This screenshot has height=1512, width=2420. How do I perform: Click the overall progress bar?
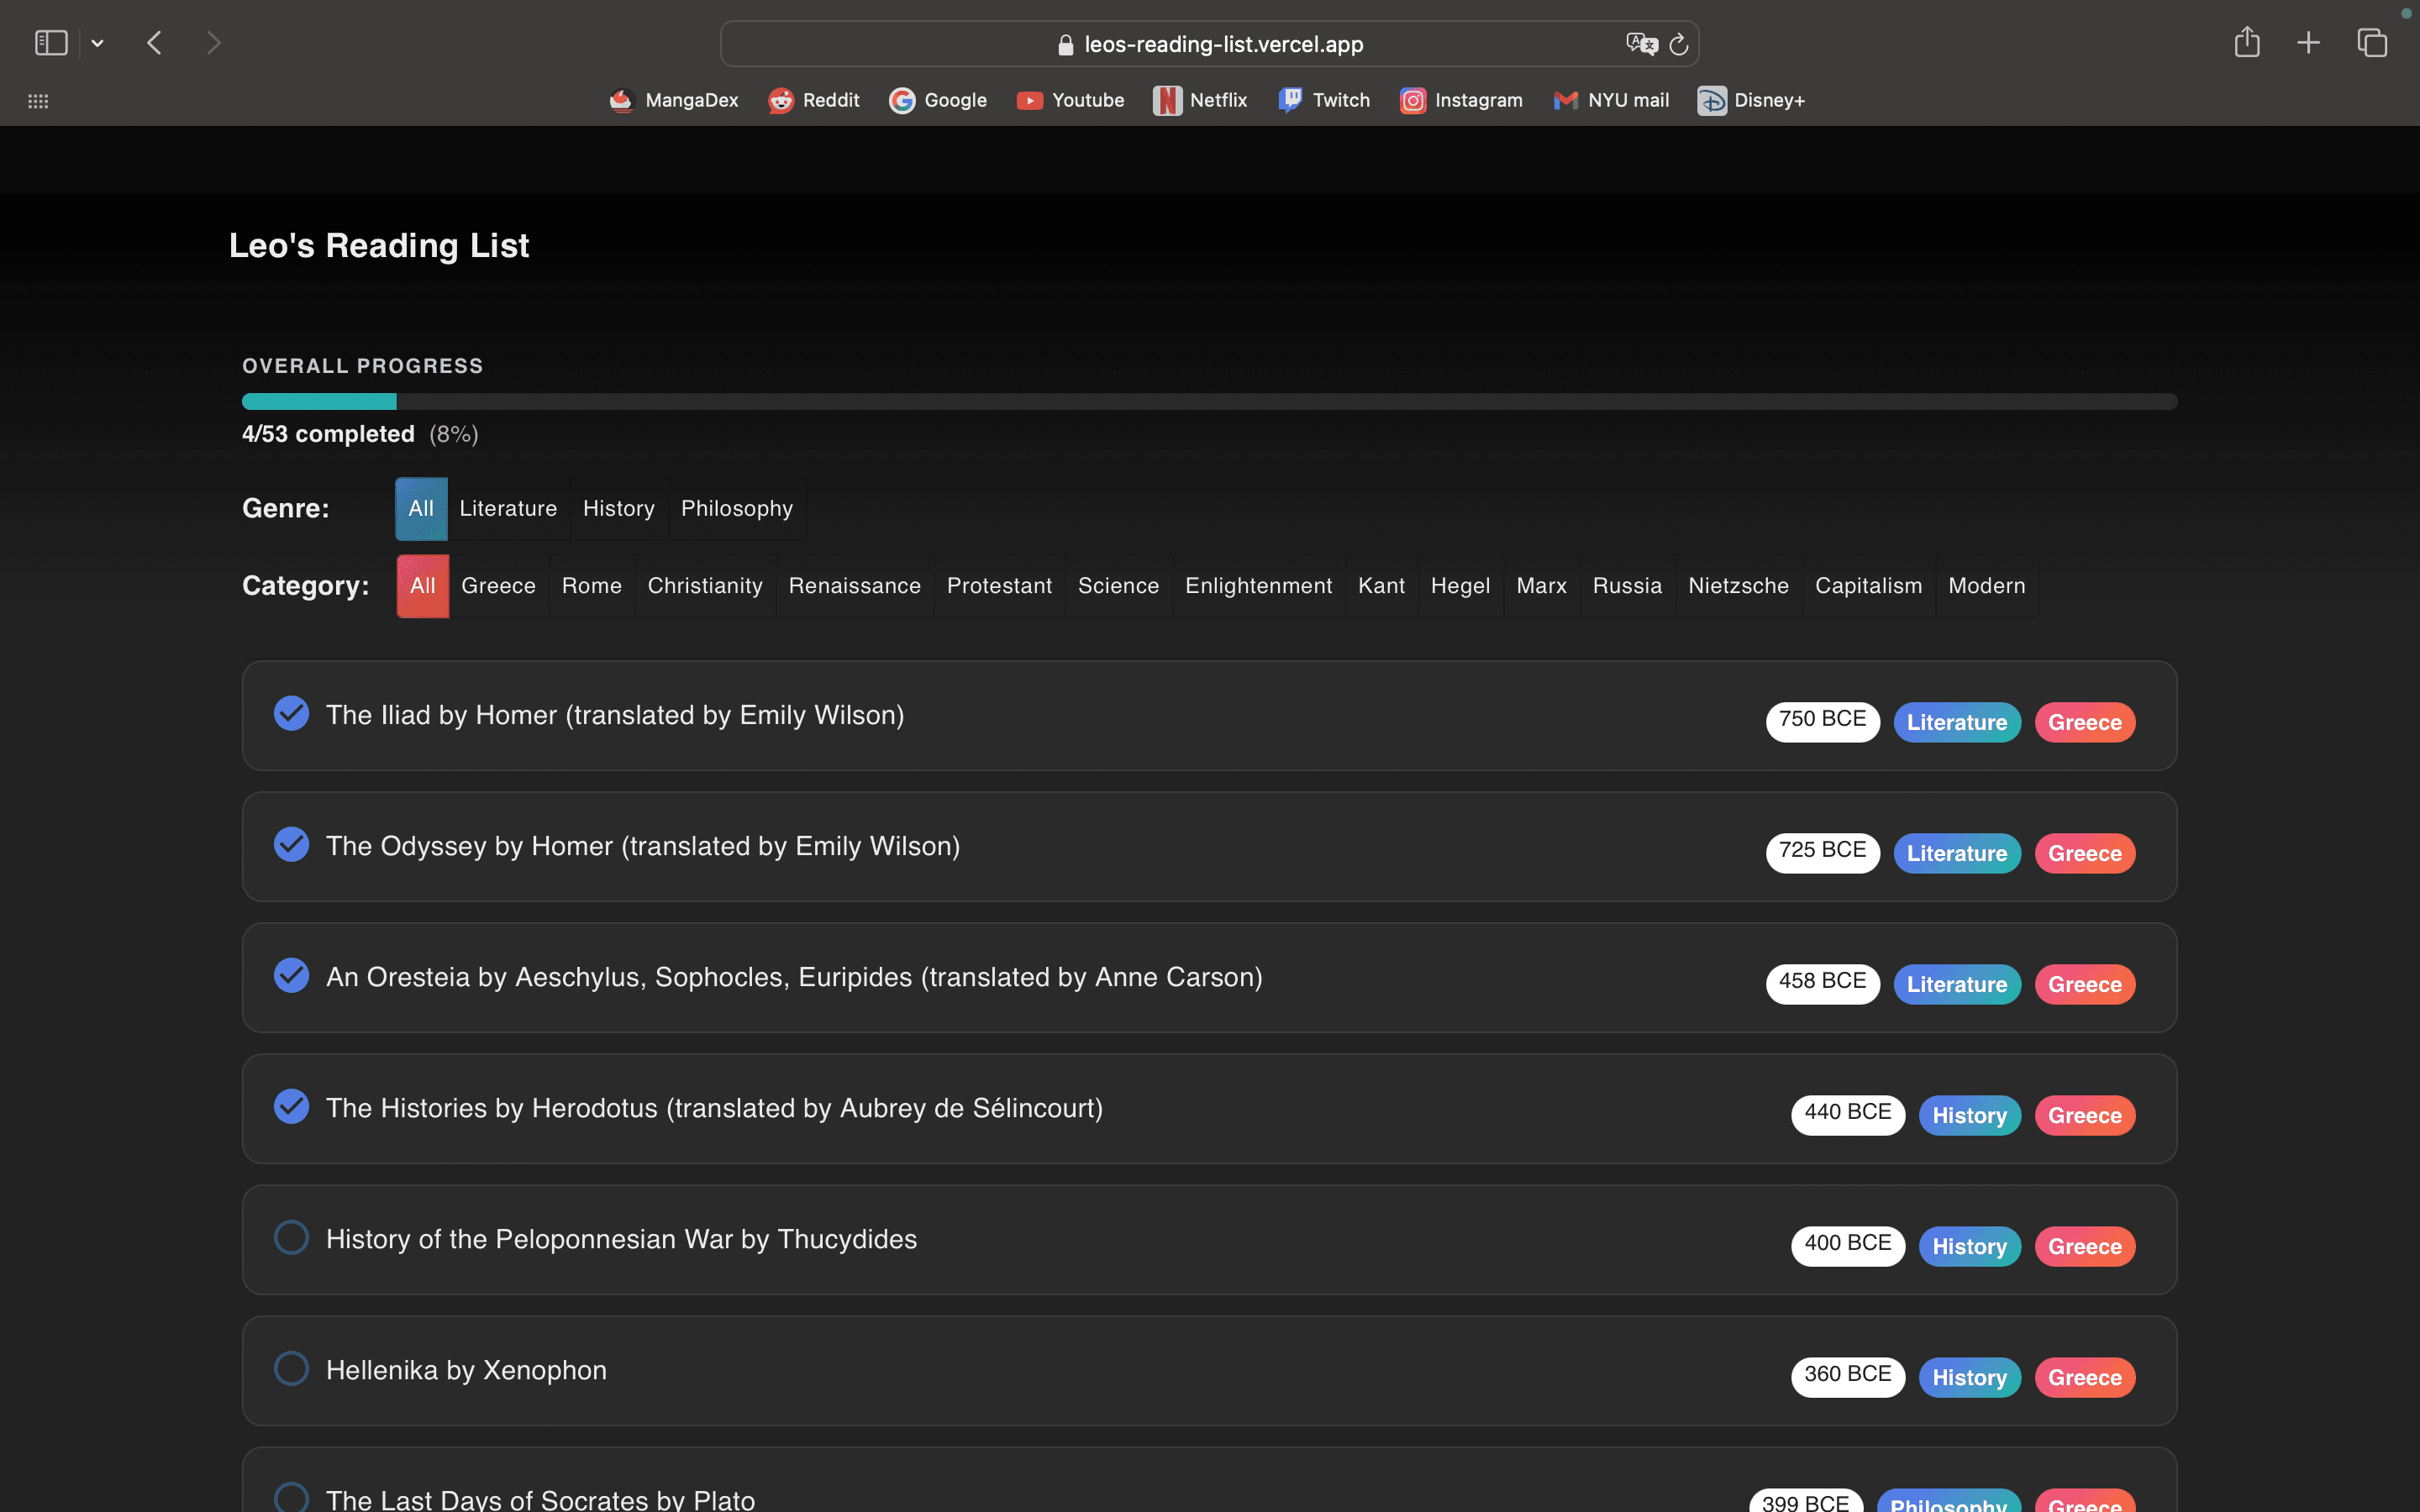1208,401
